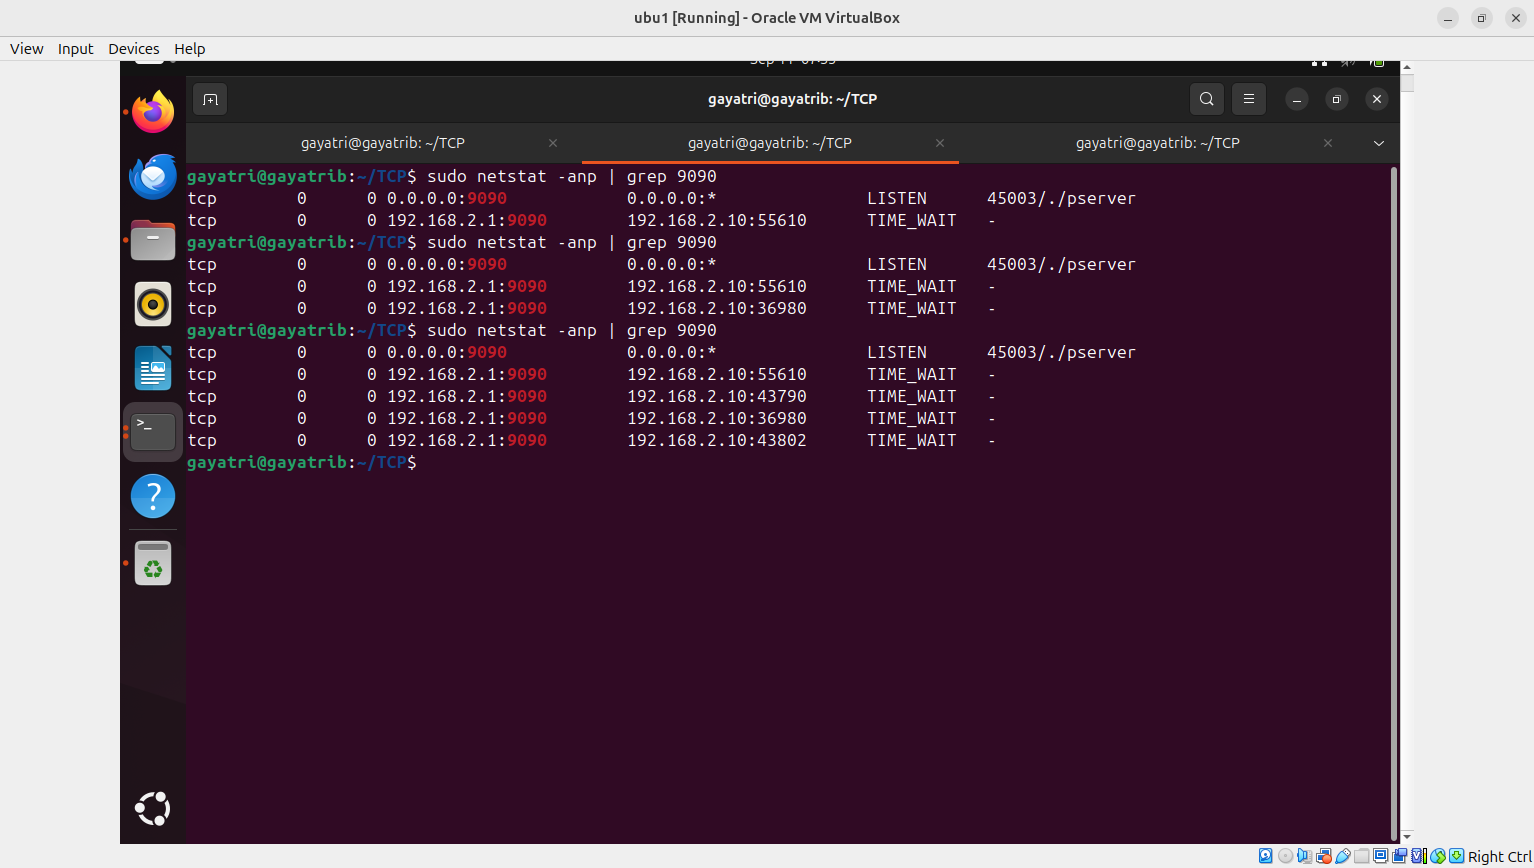Click the terminal vertical scrollbar

click(1393, 500)
